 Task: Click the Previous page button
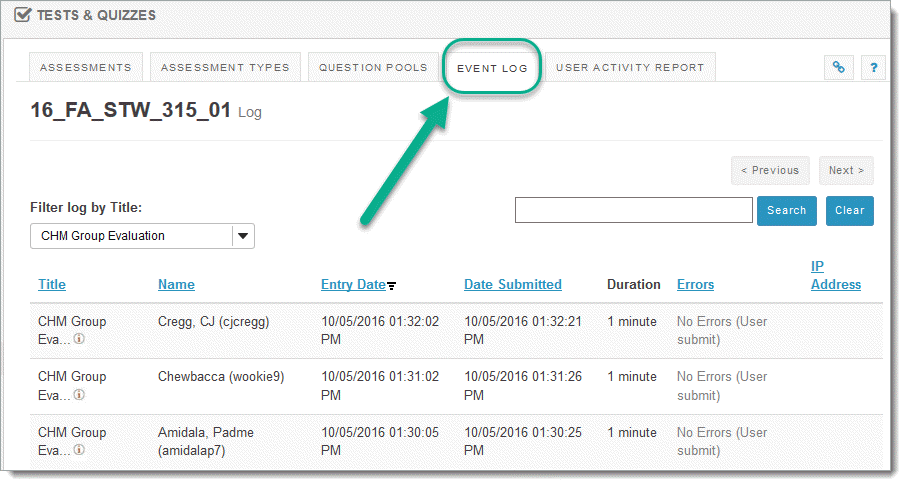[770, 170]
